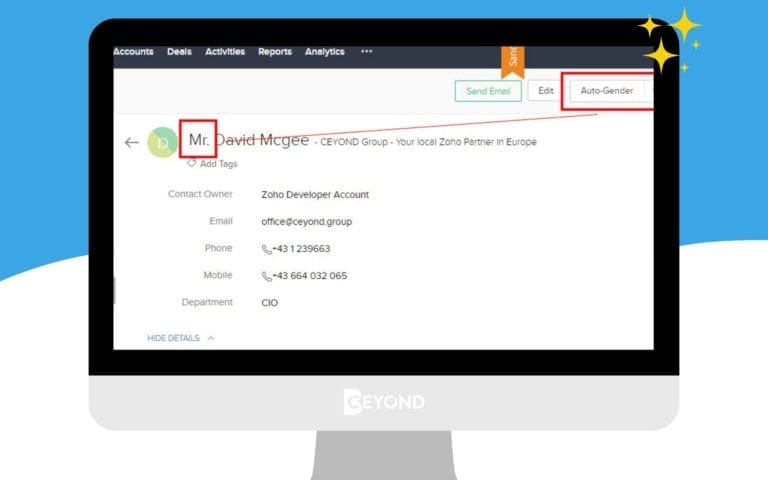Image resolution: width=768 pixels, height=480 pixels.
Task: Click the contact avatar with letter D
Action: (162, 143)
